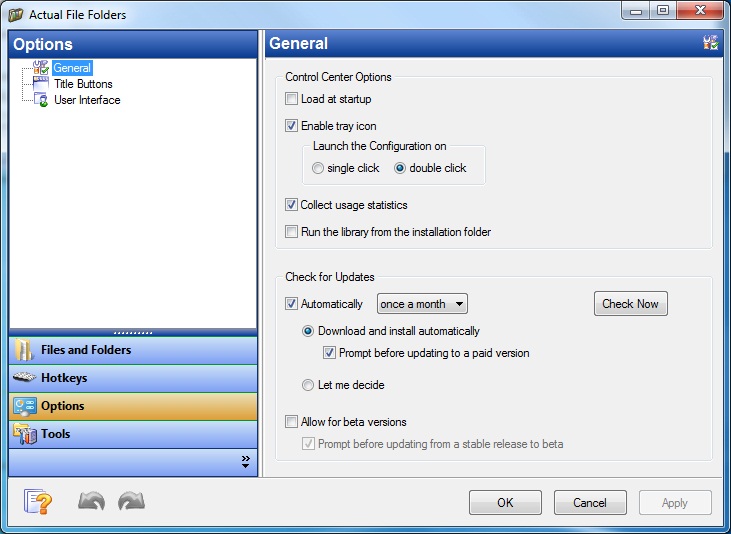Choose Let me decide update option
The image size is (731, 534).
tap(309, 385)
